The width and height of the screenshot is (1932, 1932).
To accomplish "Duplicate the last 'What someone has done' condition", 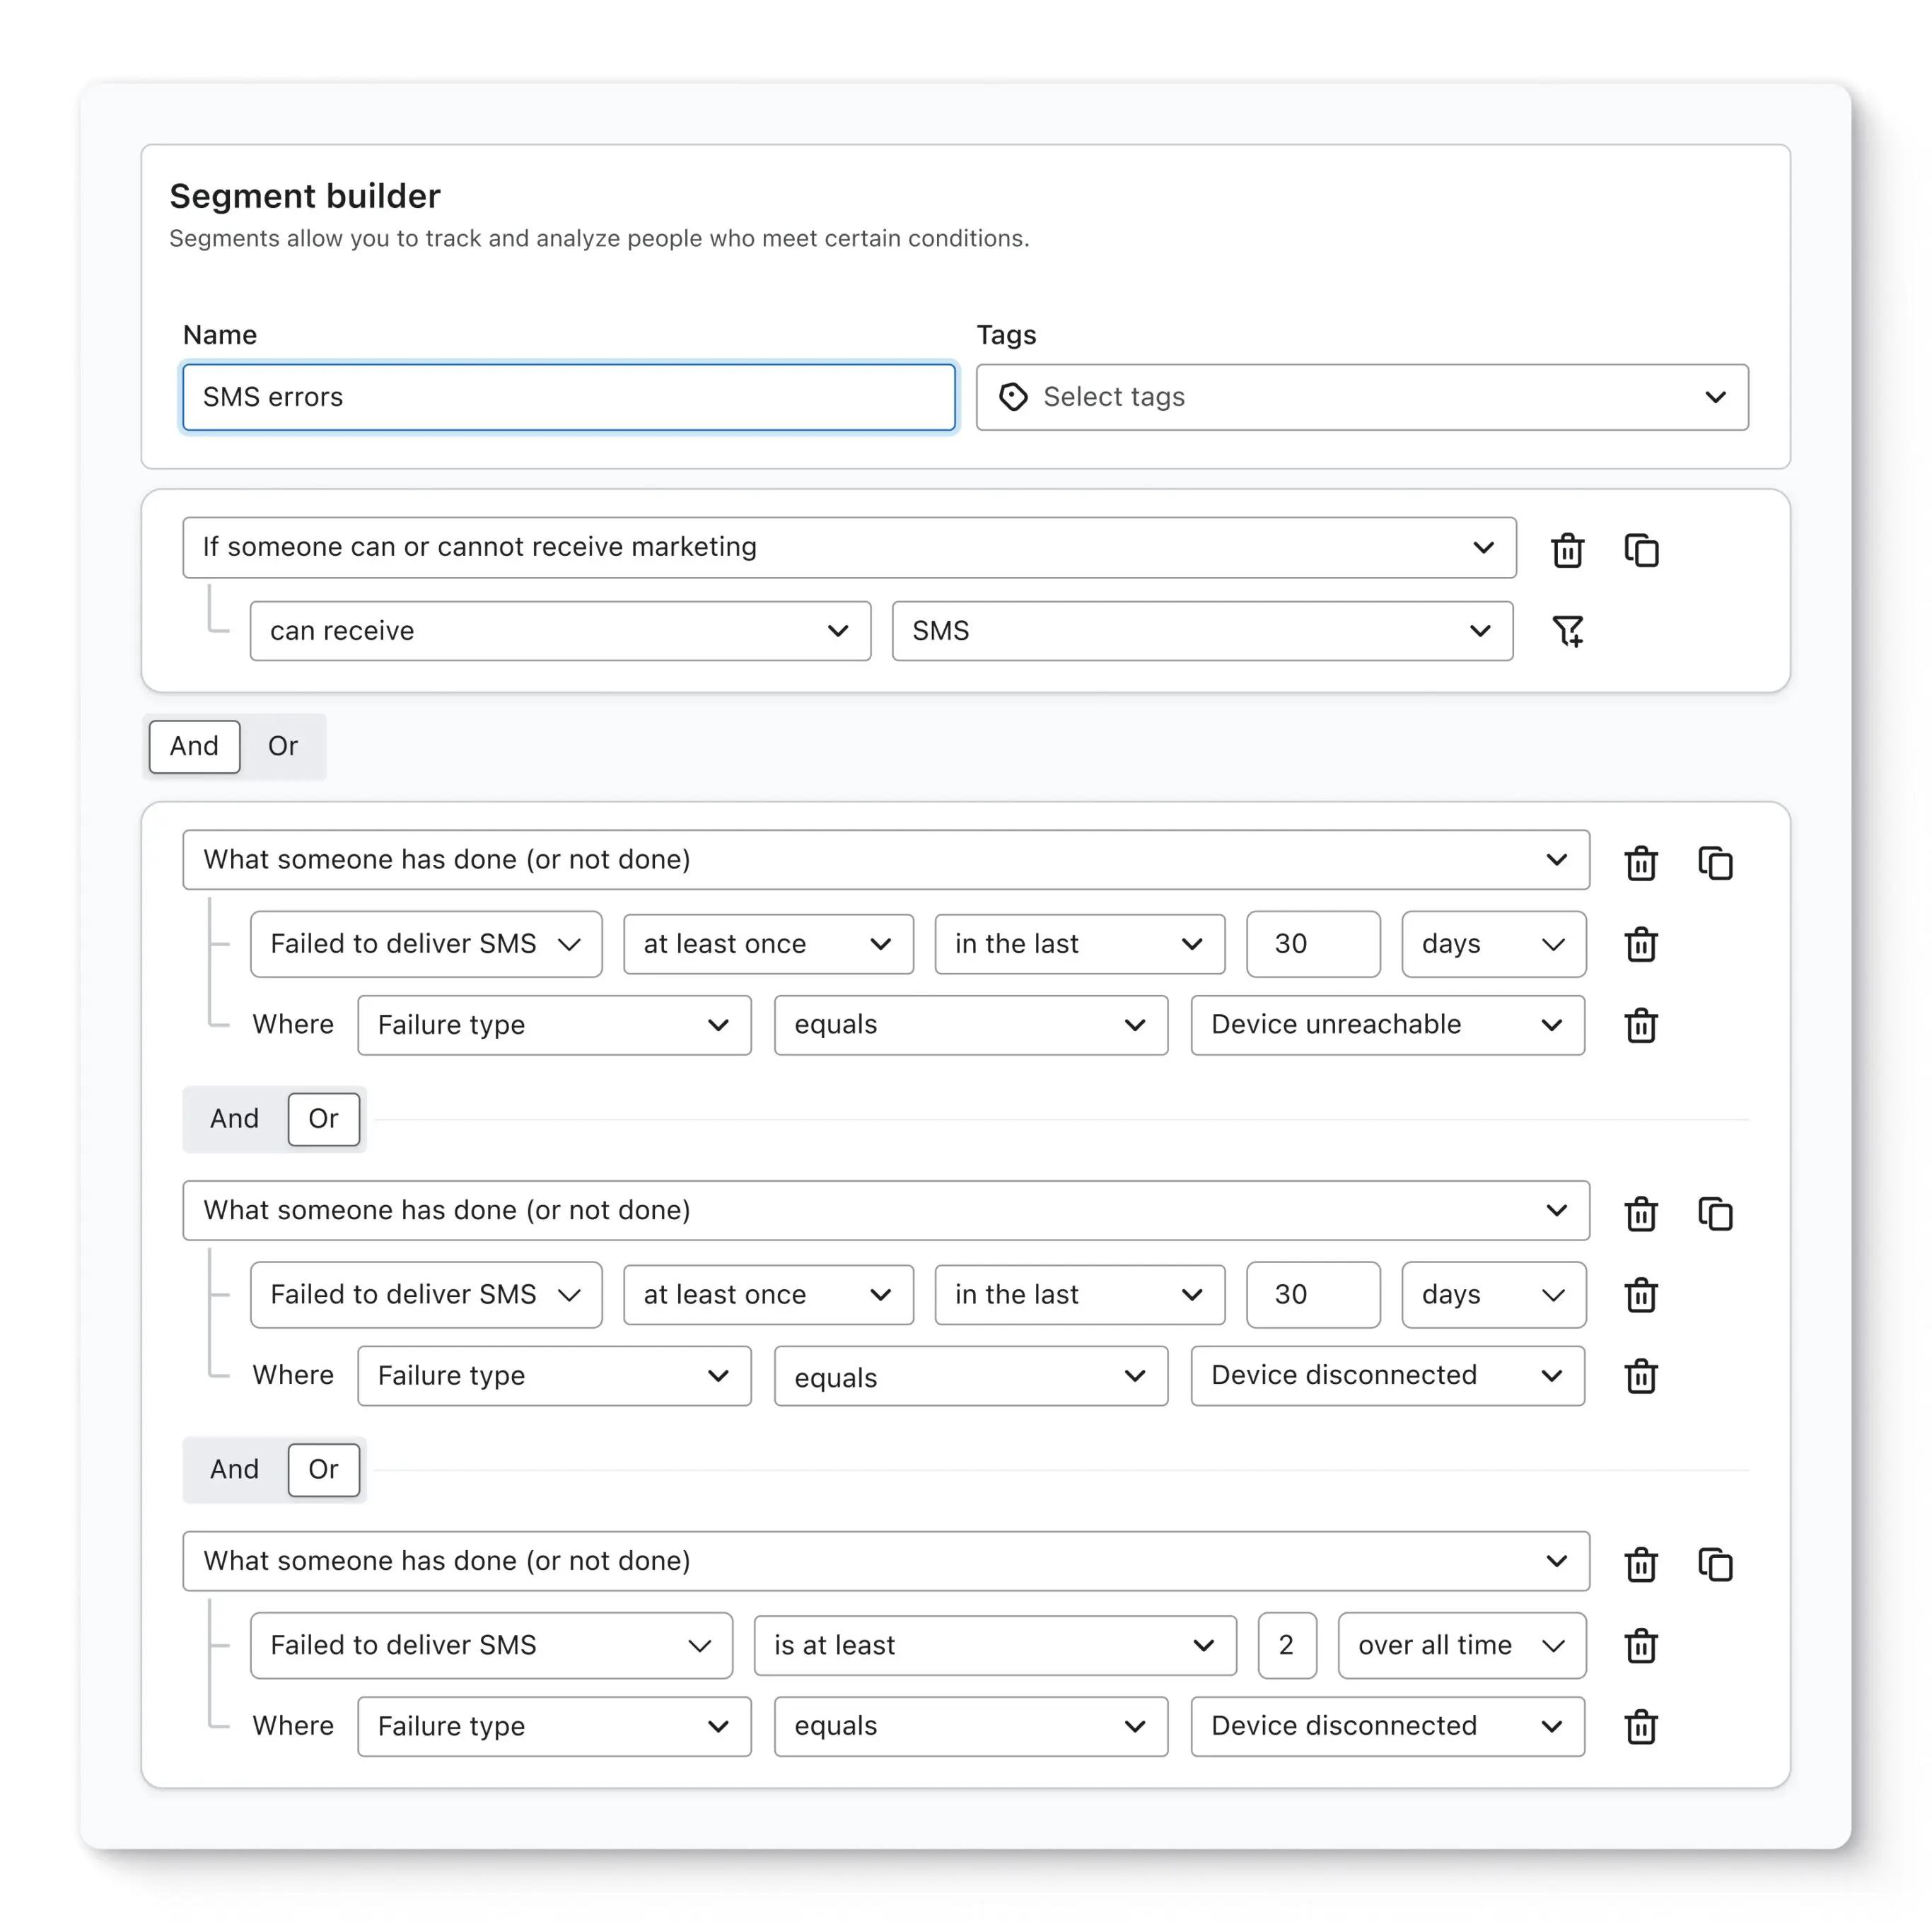I will point(1715,1564).
